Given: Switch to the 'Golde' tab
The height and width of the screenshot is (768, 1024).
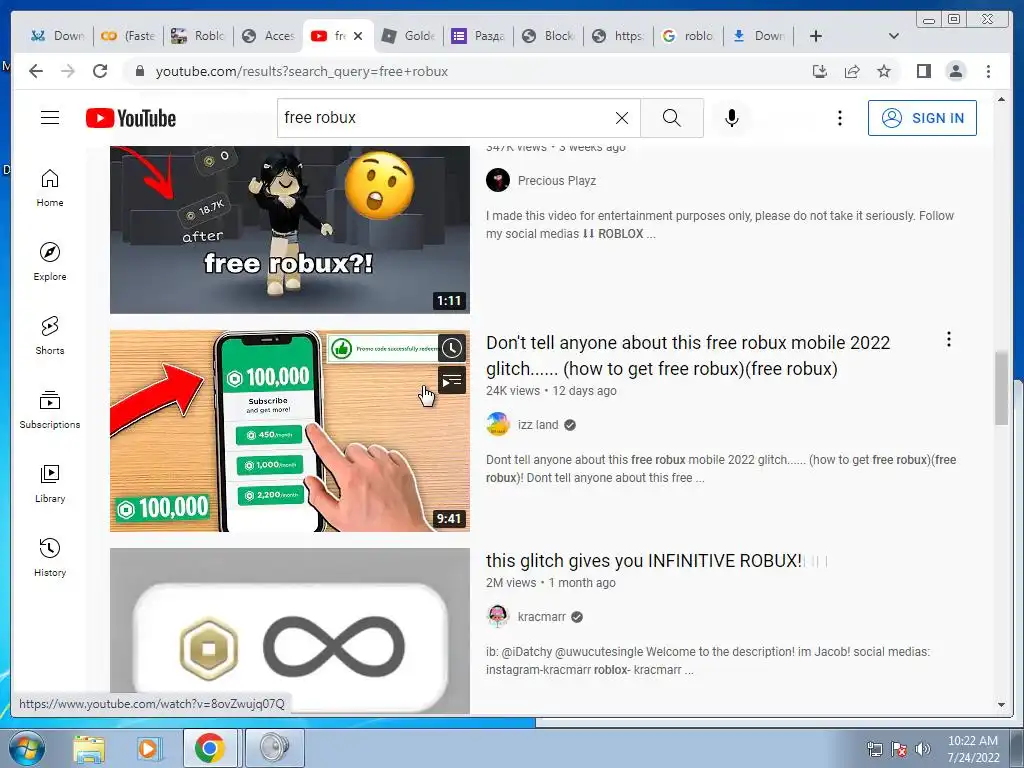Looking at the screenshot, I should (409, 36).
